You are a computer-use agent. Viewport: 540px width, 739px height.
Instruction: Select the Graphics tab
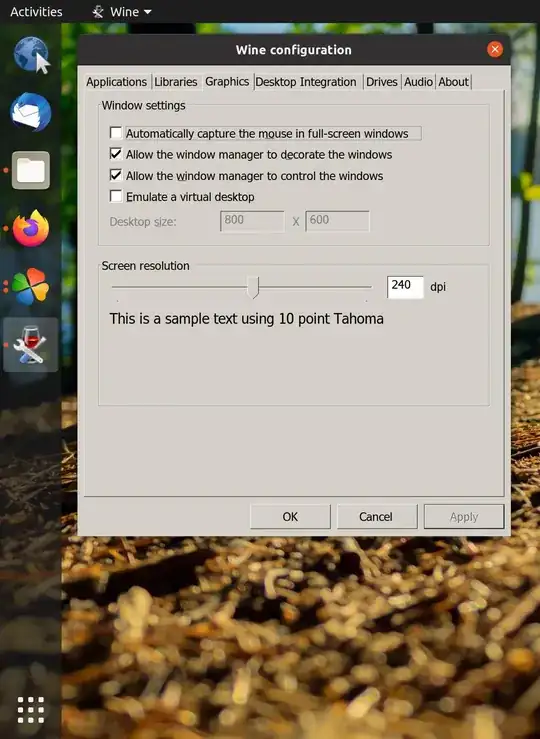click(x=227, y=82)
